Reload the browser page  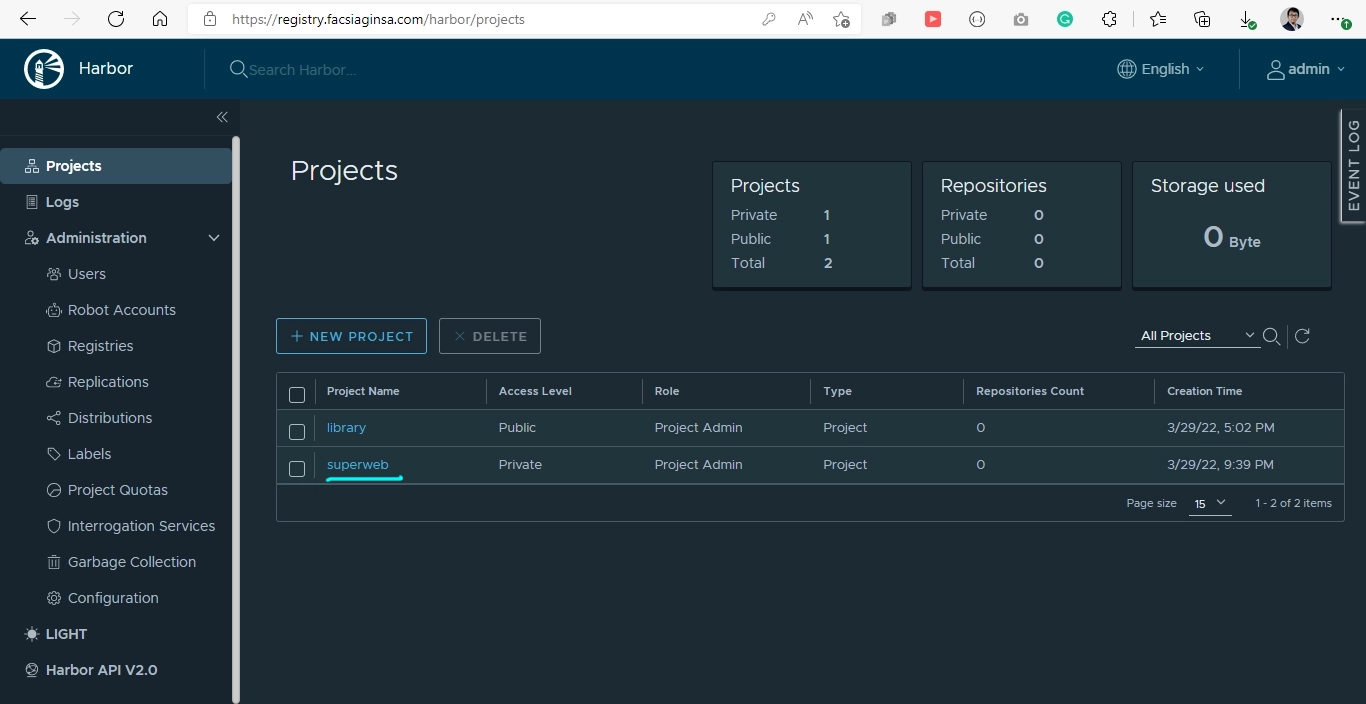tap(116, 19)
